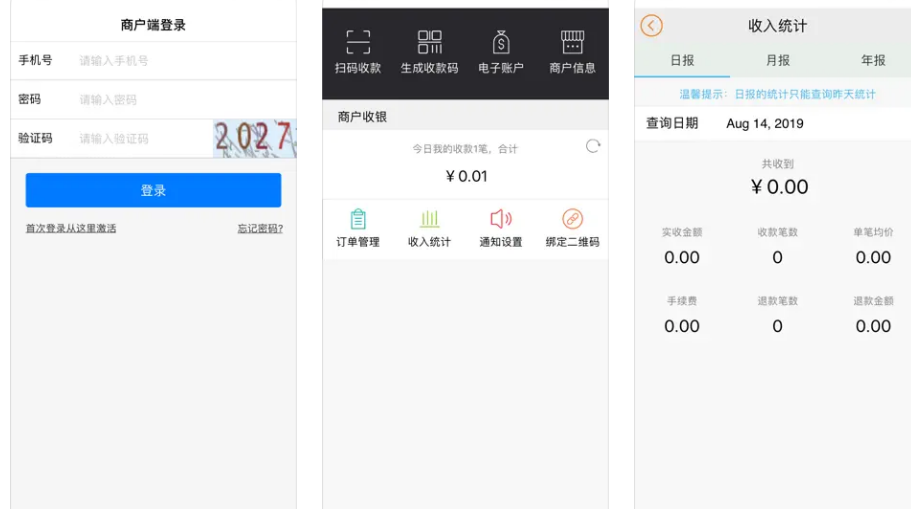Image resolution: width=911 pixels, height=509 pixels.
Task: Click the blue 登录 button
Action: (x=153, y=190)
